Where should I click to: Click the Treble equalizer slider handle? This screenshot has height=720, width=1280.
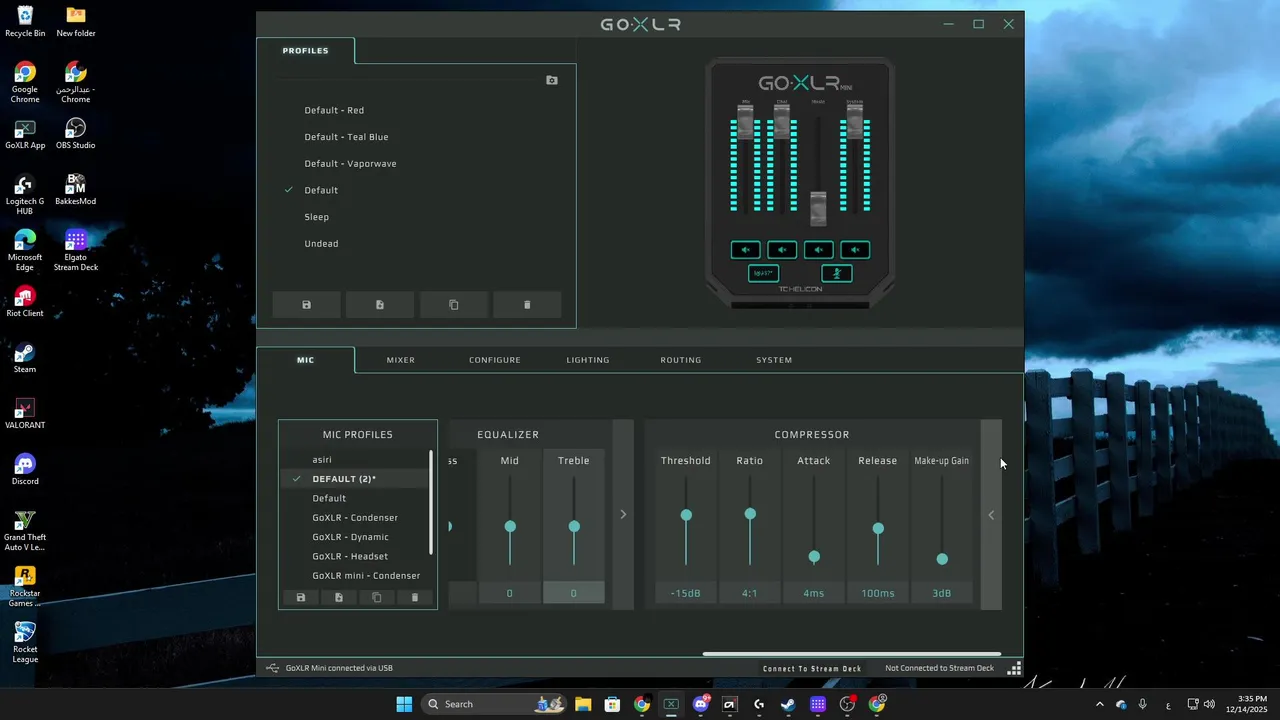(574, 526)
